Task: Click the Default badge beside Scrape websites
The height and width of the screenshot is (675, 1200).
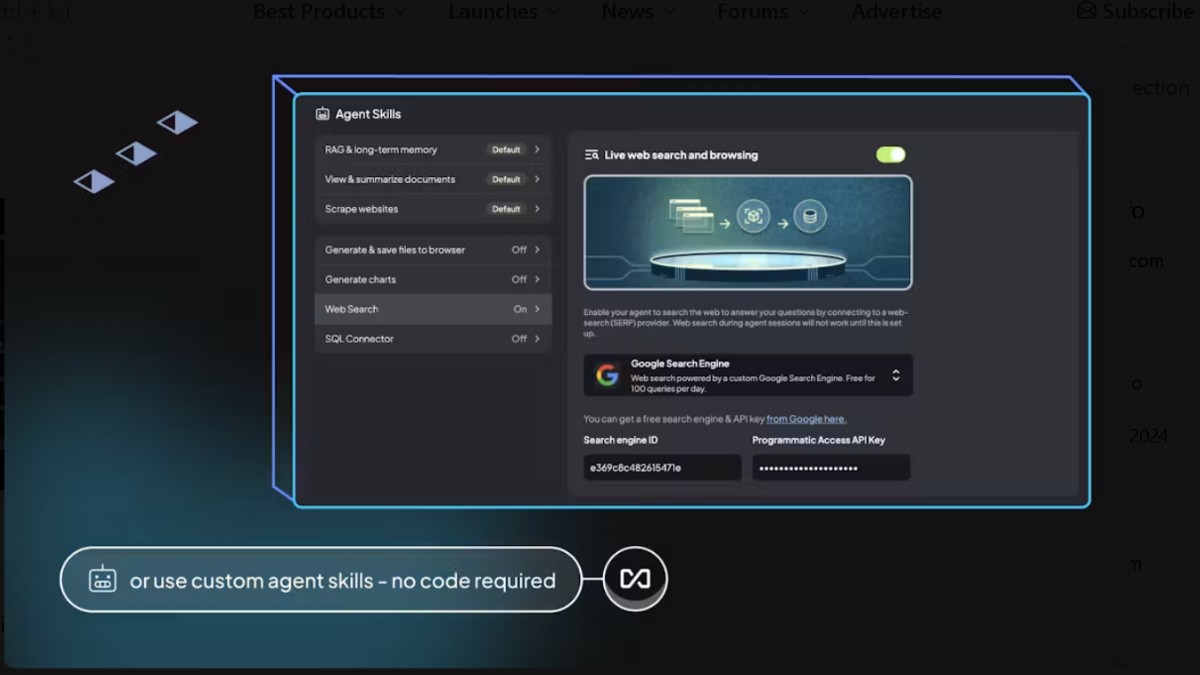Action: pyautogui.click(x=506, y=209)
